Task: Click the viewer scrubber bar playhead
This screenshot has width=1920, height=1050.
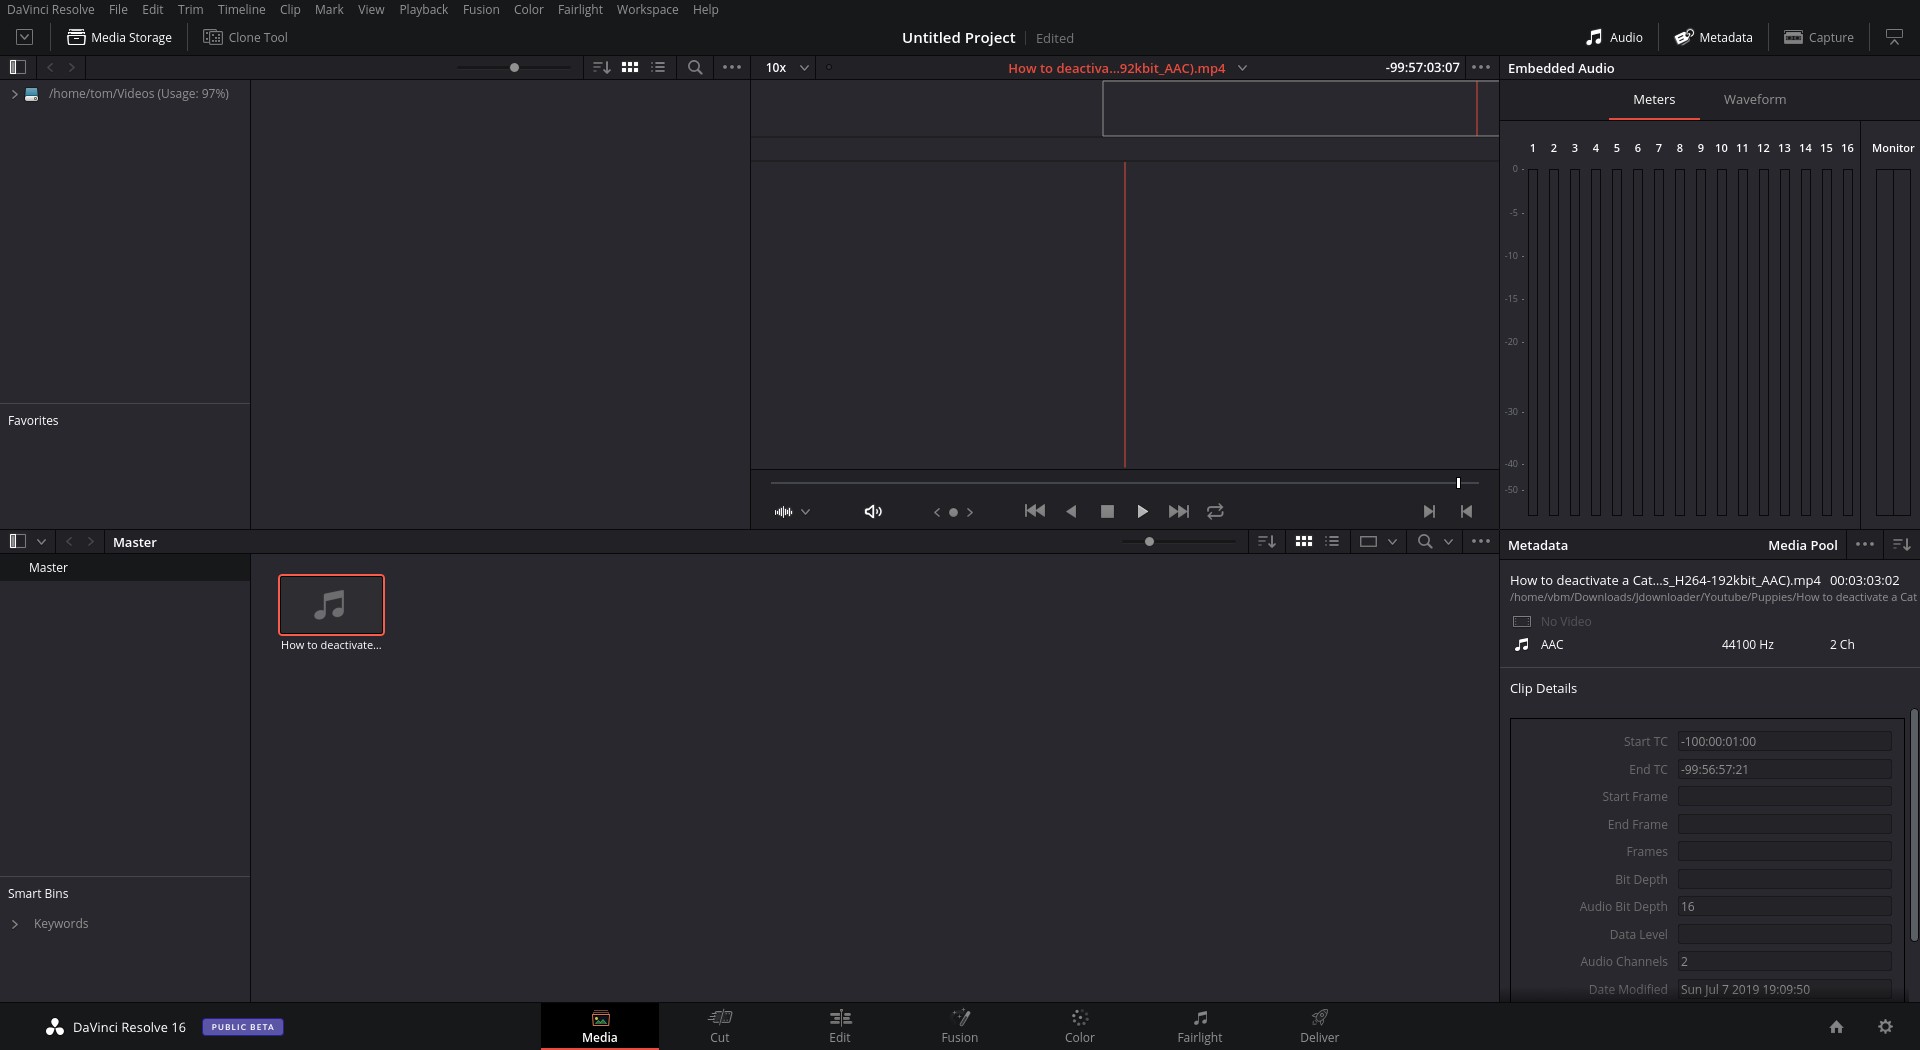Action: click(x=1458, y=483)
